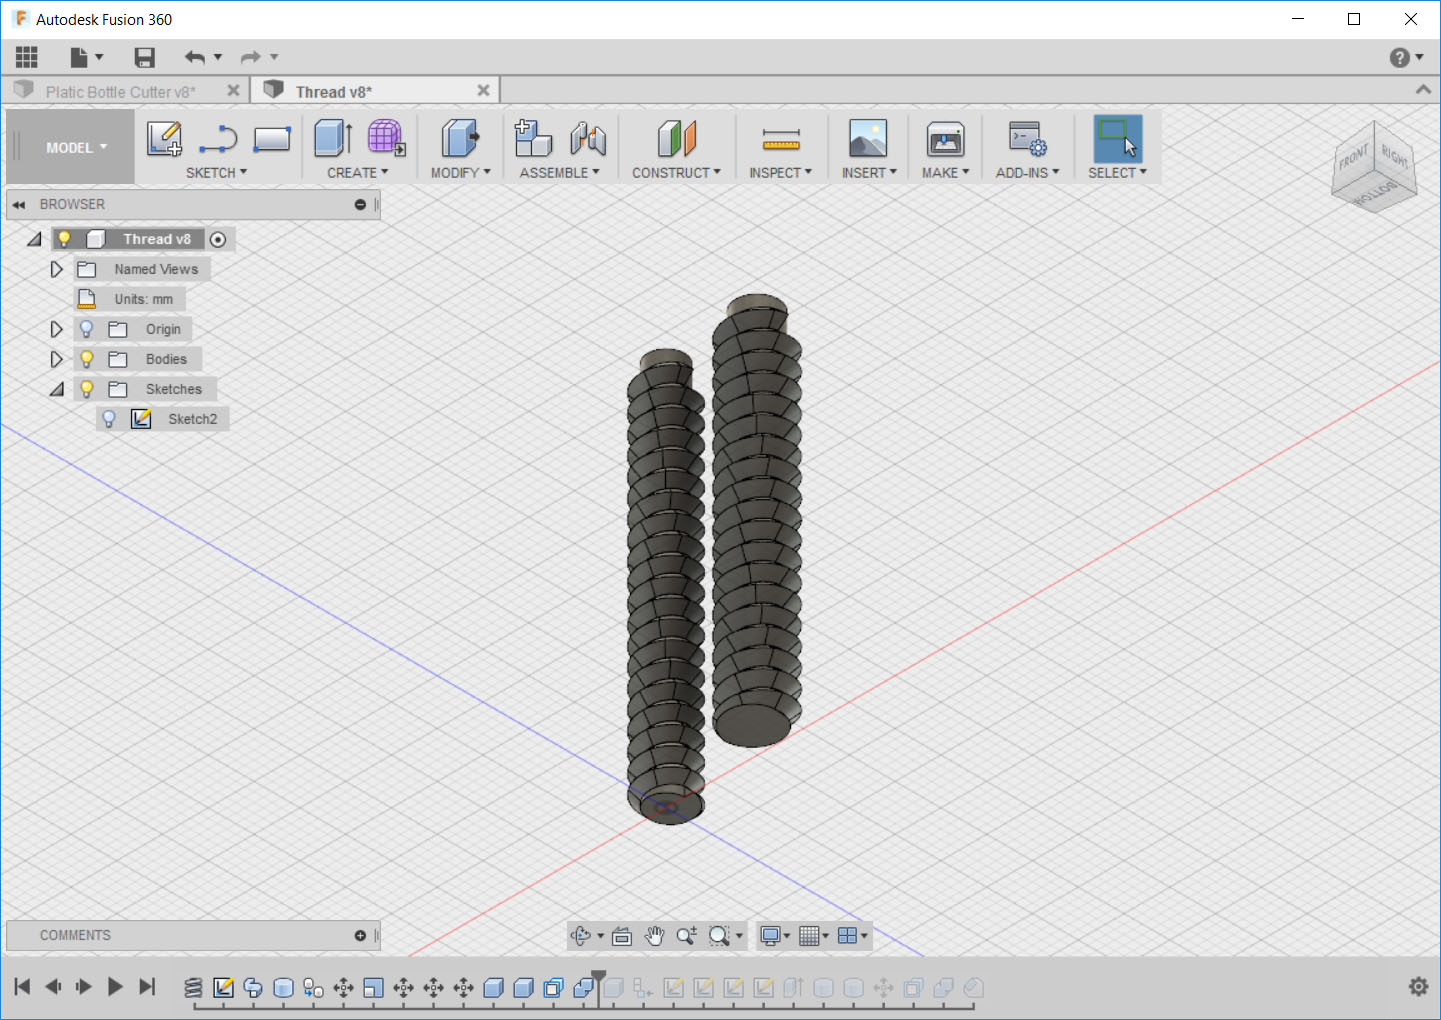Collapse the Browser panel arrows

pos(19,204)
